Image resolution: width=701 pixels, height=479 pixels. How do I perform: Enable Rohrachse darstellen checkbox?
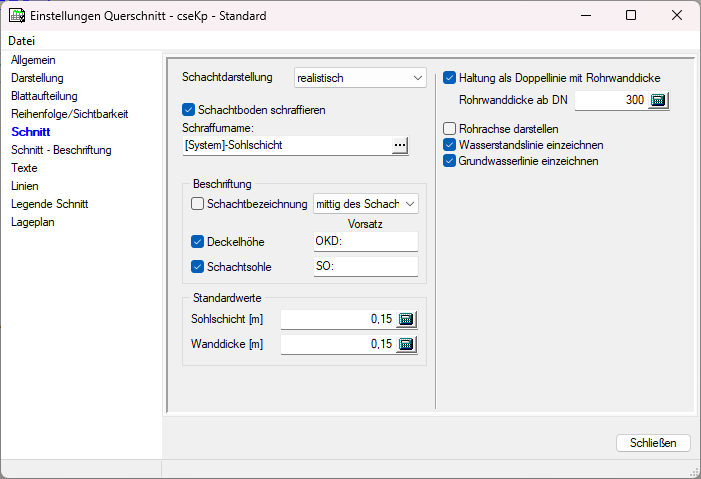[449, 129]
